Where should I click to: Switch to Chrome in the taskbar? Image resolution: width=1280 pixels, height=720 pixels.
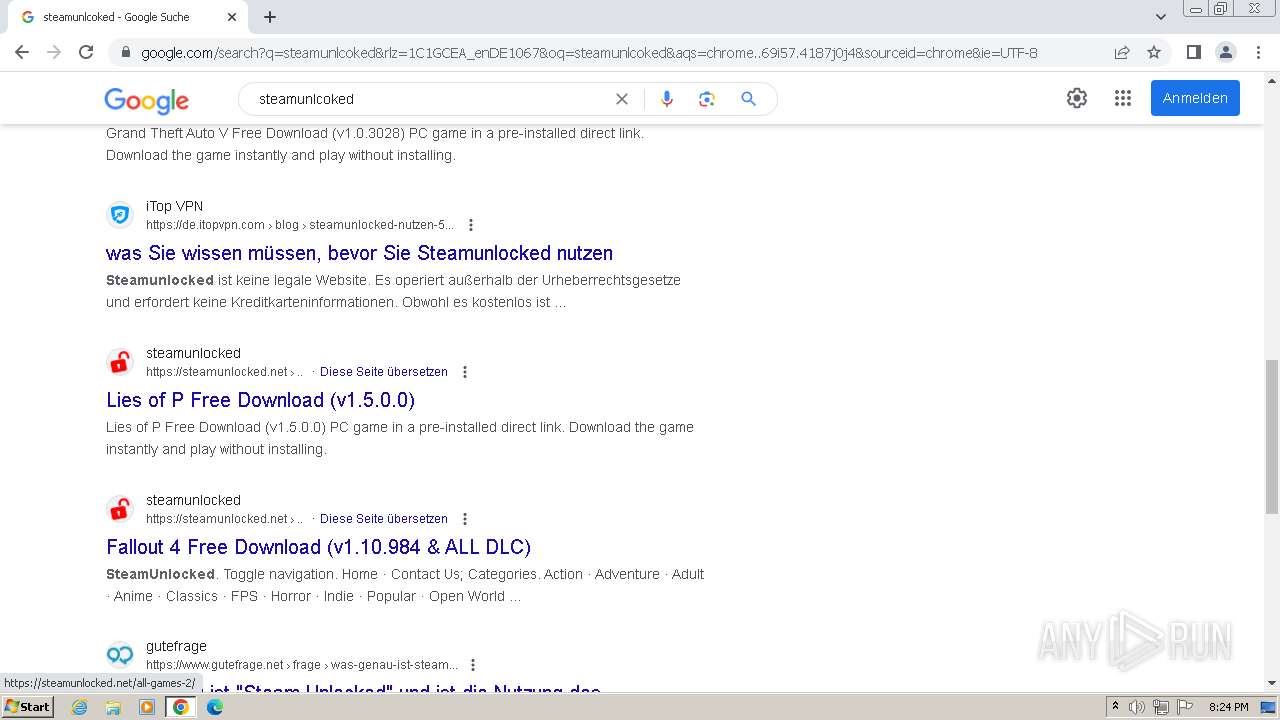pyautogui.click(x=181, y=707)
